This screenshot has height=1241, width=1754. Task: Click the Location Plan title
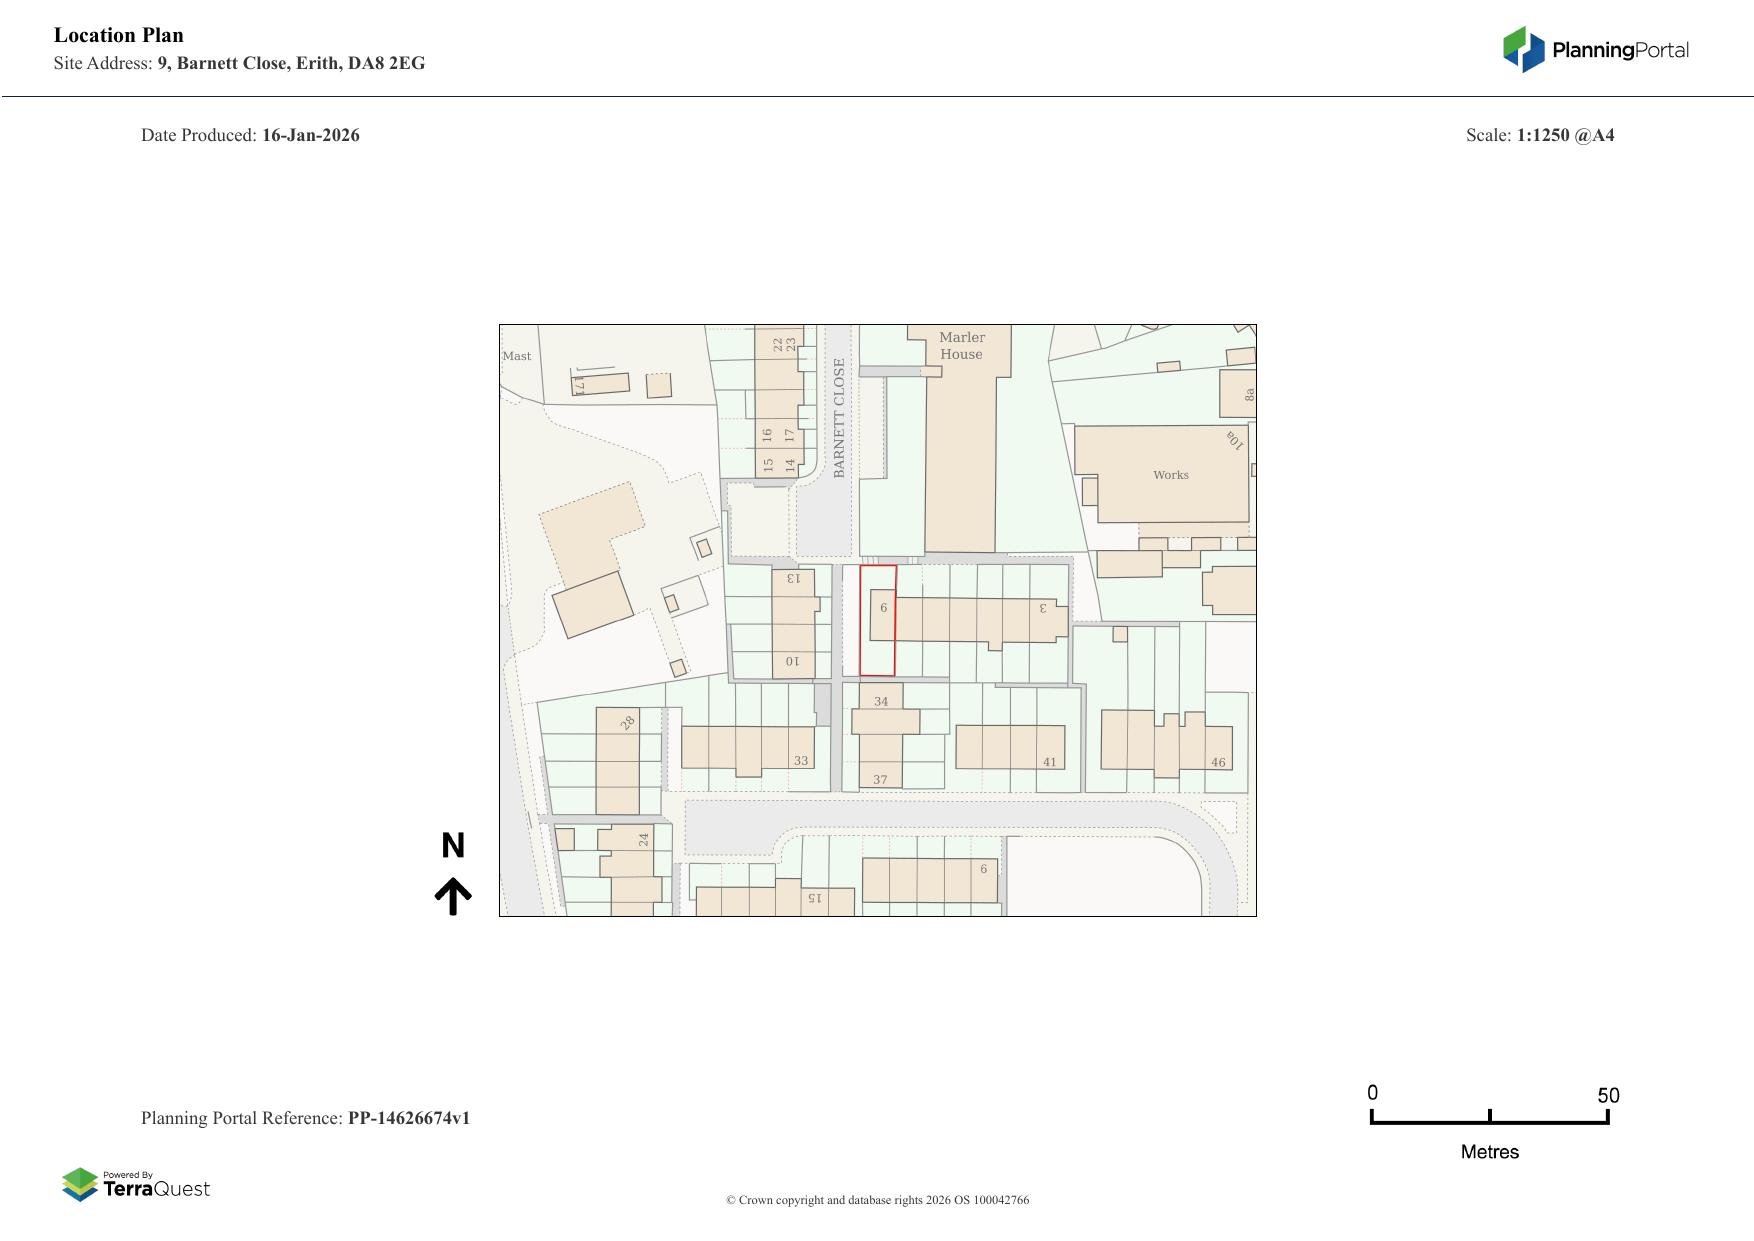118,35
